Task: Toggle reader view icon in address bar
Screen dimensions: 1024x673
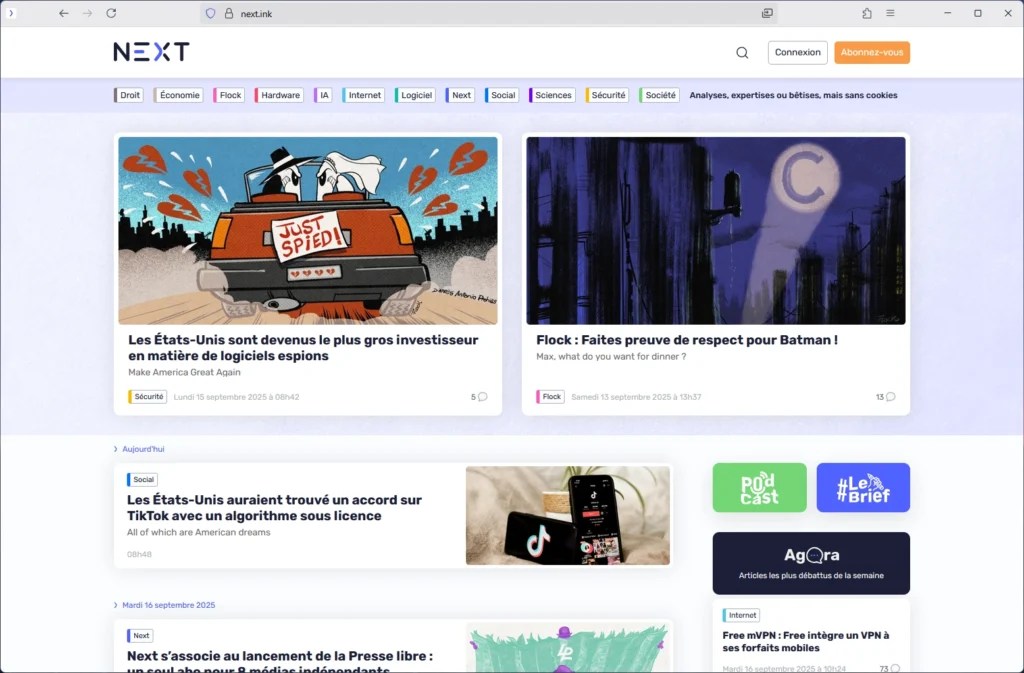Action: 767,13
